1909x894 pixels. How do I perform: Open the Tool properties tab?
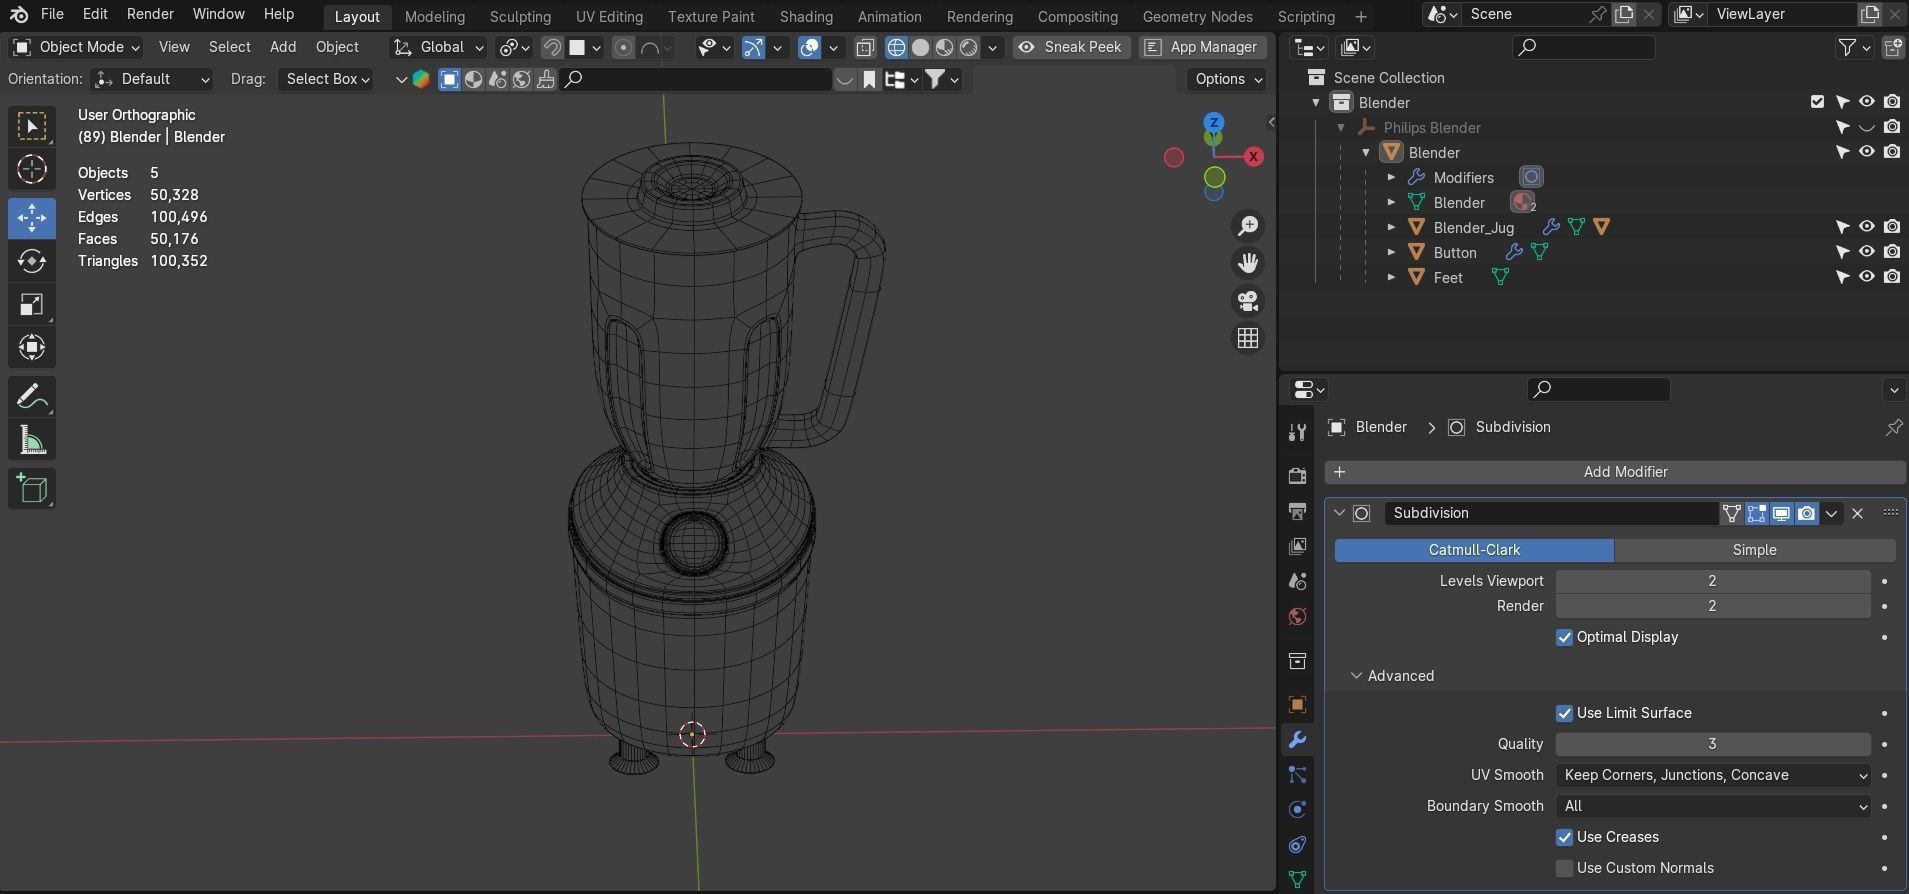point(1297,432)
